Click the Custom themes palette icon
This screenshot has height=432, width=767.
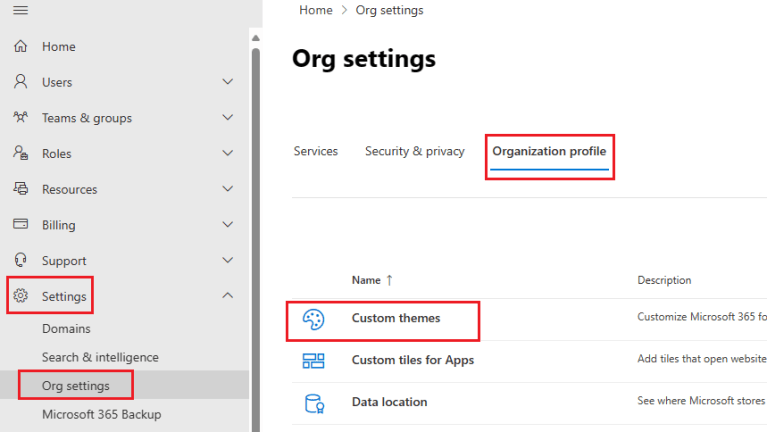pyautogui.click(x=313, y=319)
